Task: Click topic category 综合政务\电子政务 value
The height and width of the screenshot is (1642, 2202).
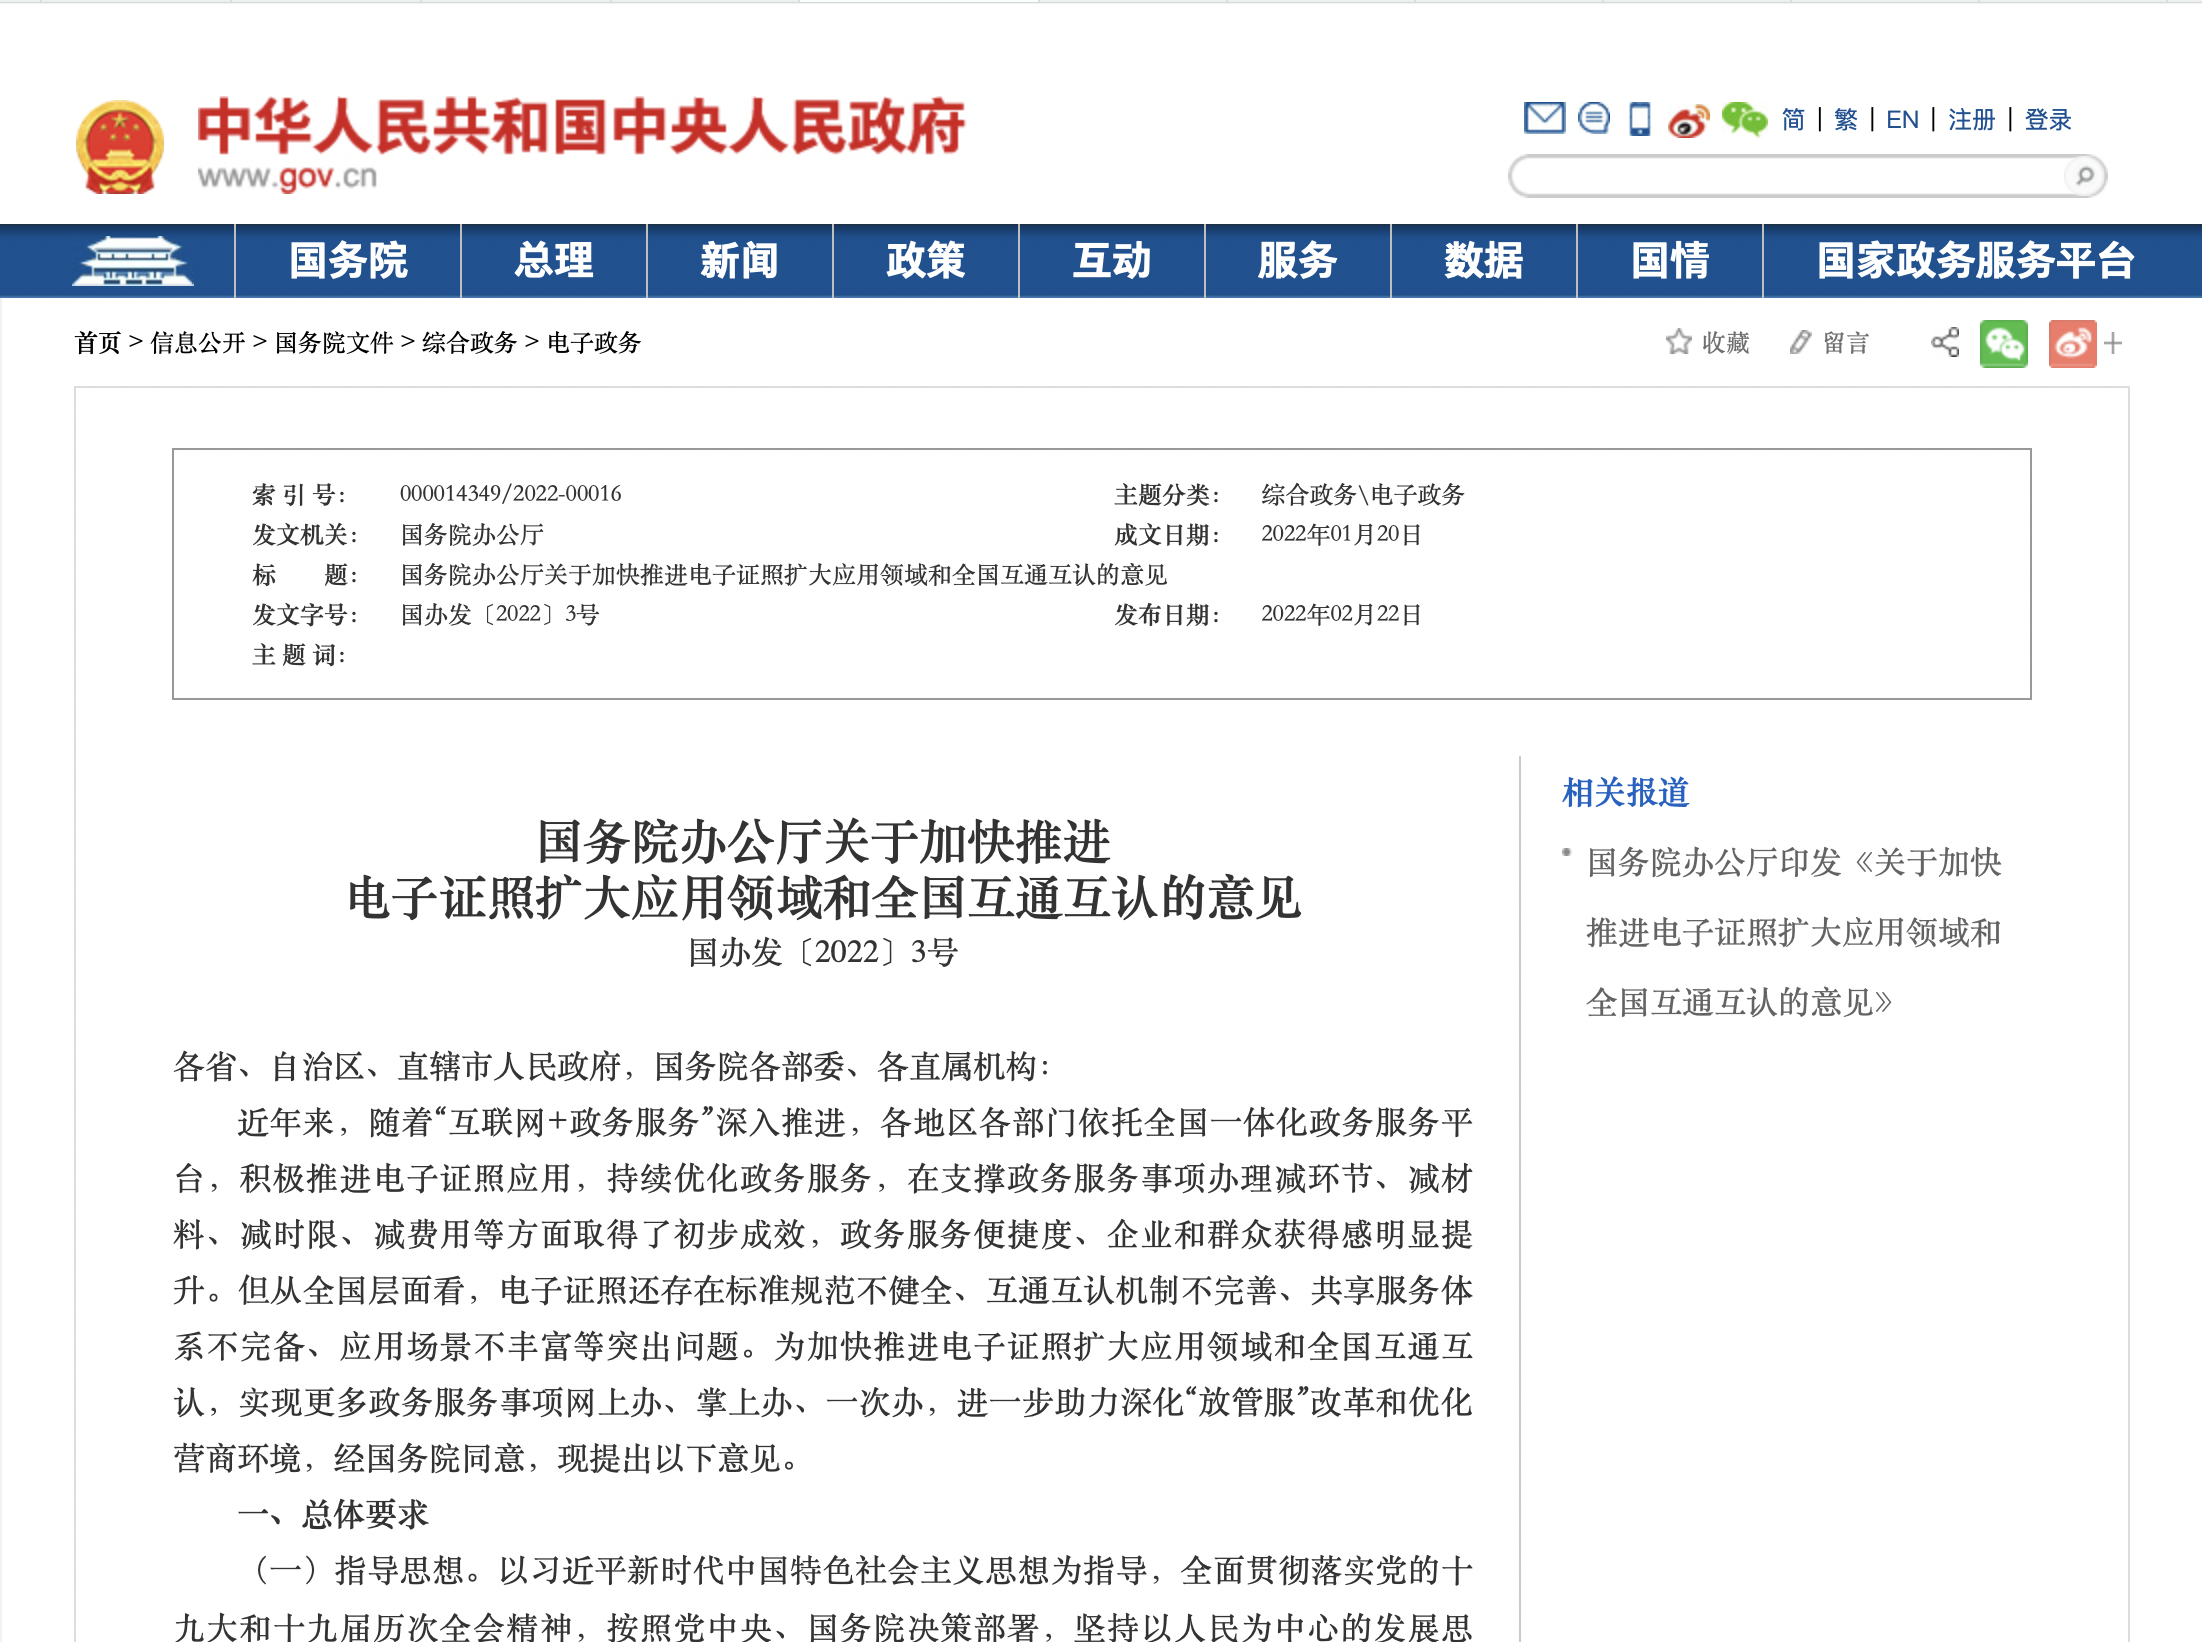Action: pyautogui.click(x=1363, y=494)
